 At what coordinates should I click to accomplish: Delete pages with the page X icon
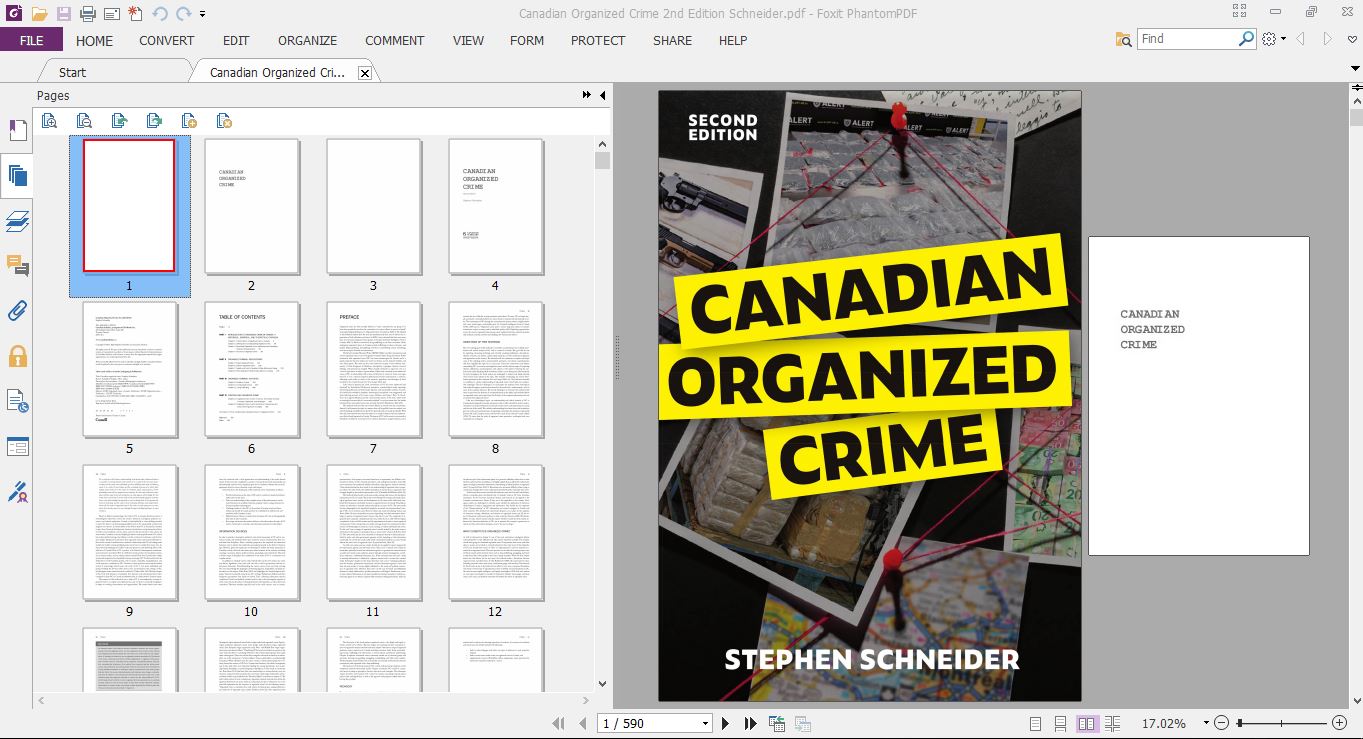pos(224,121)
